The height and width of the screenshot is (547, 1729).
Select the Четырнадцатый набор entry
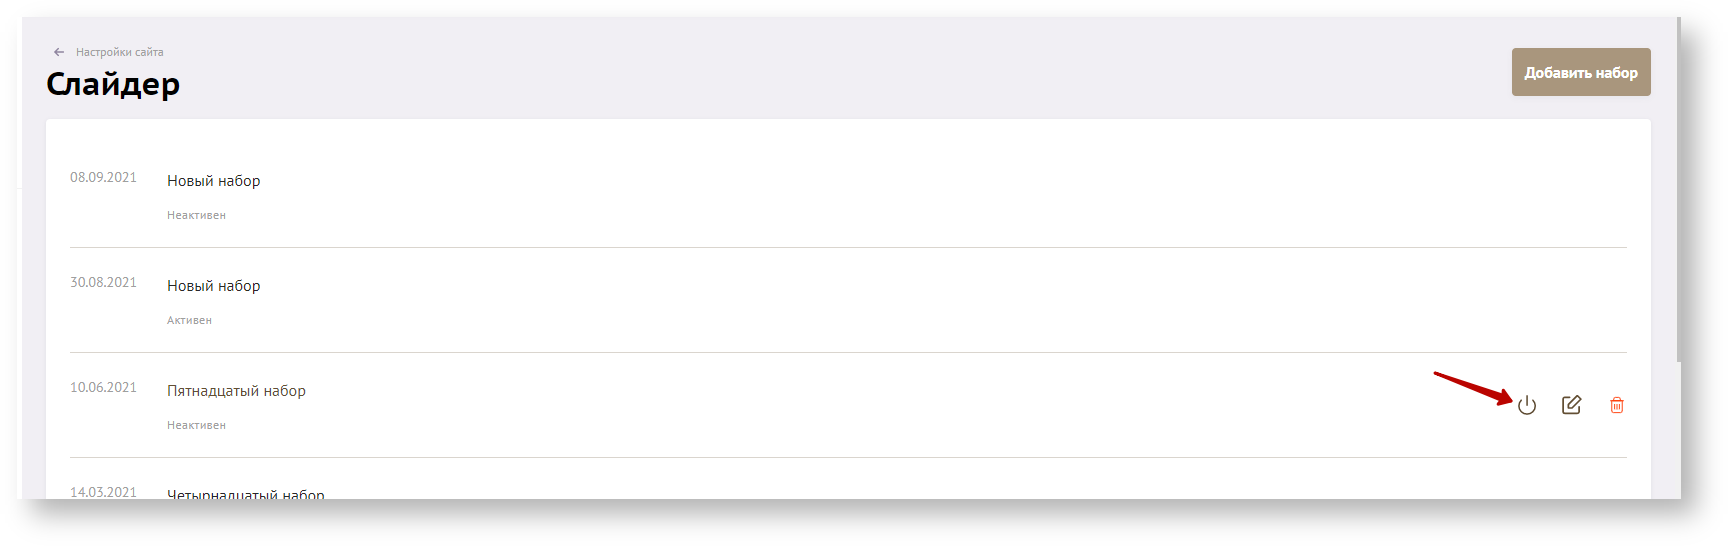coord(245,494)
